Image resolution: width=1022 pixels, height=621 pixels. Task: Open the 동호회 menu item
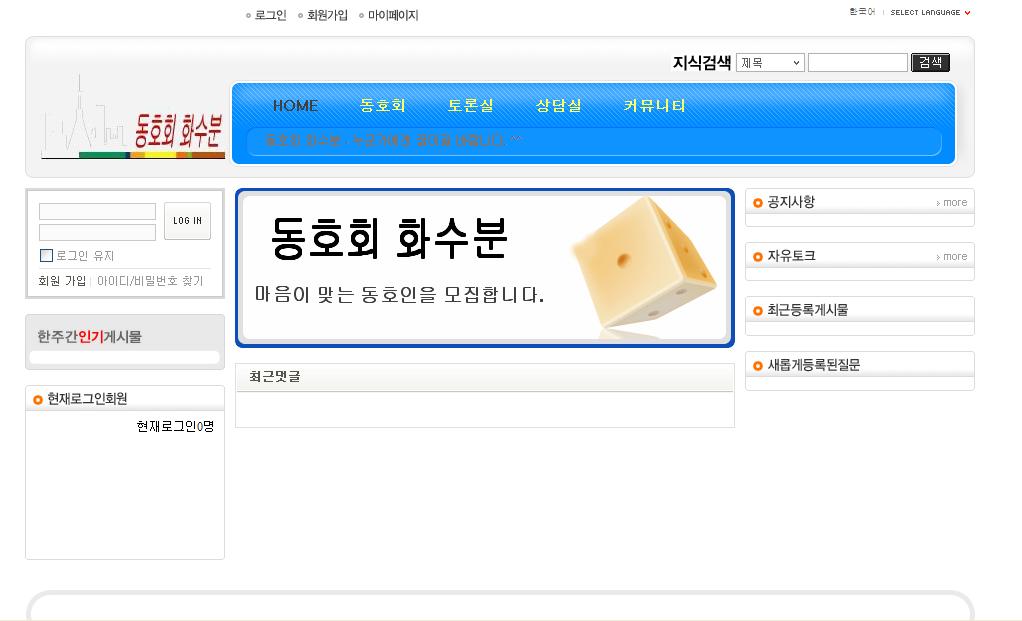(383, 106)
